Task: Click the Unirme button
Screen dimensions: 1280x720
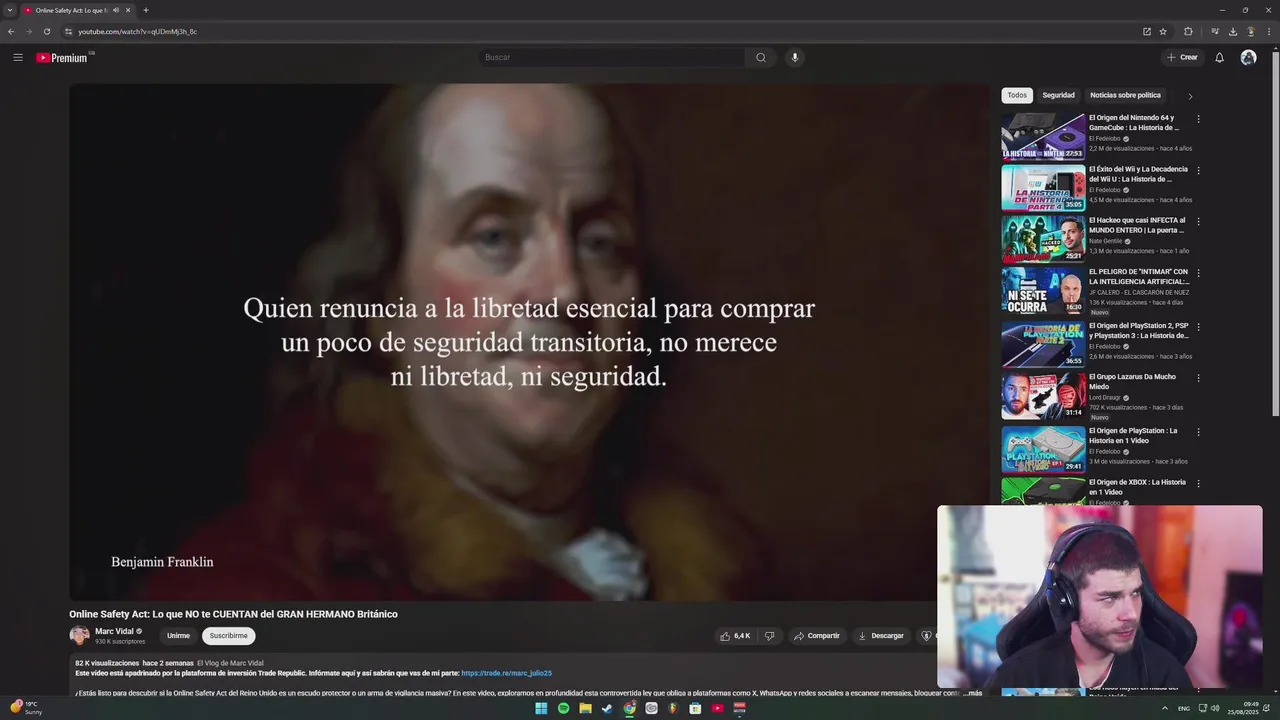Action: pos(178,636)
